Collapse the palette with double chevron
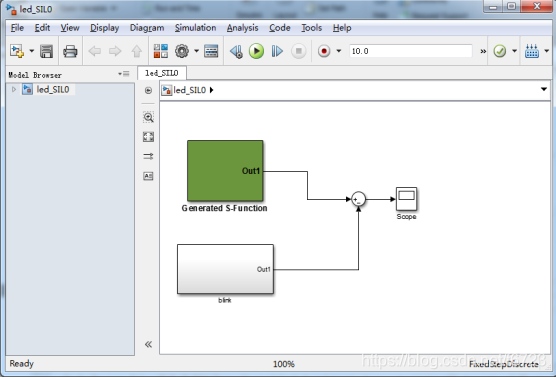Image resolution: width=556 pixels, height=379 pixels. (x=148, y=344)
